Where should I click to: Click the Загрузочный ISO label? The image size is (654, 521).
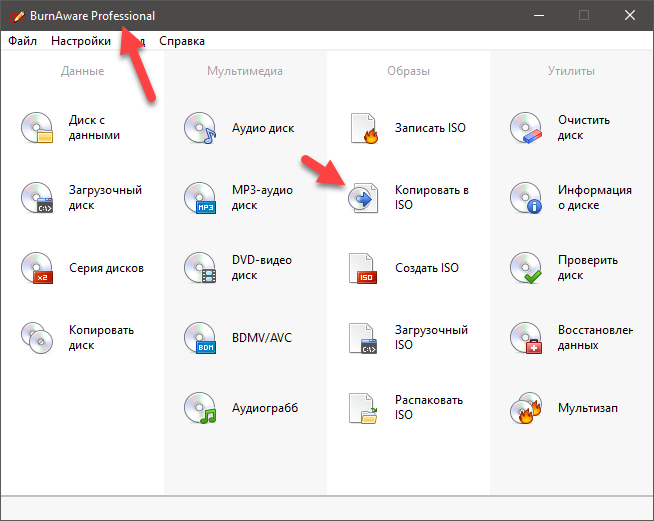pyautogui.click(x=431, y=337)
